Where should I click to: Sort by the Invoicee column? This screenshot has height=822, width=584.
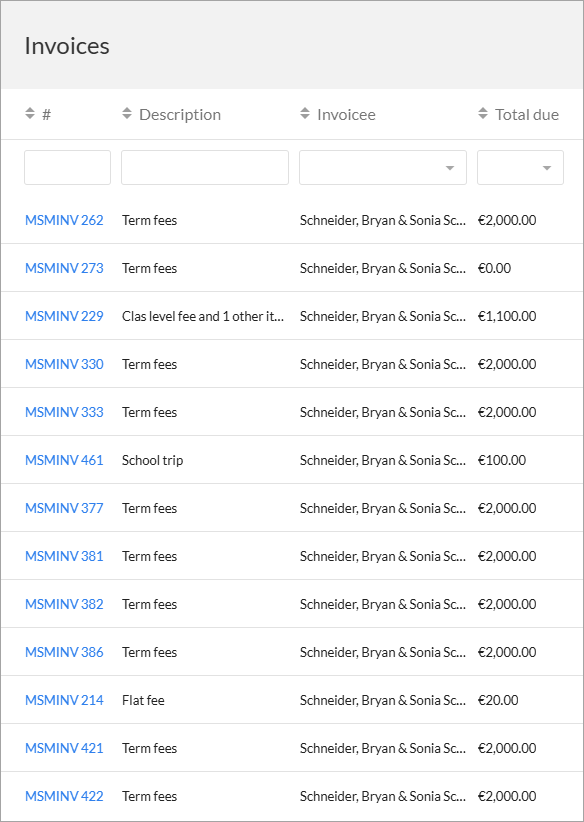(x=338, y=114)
